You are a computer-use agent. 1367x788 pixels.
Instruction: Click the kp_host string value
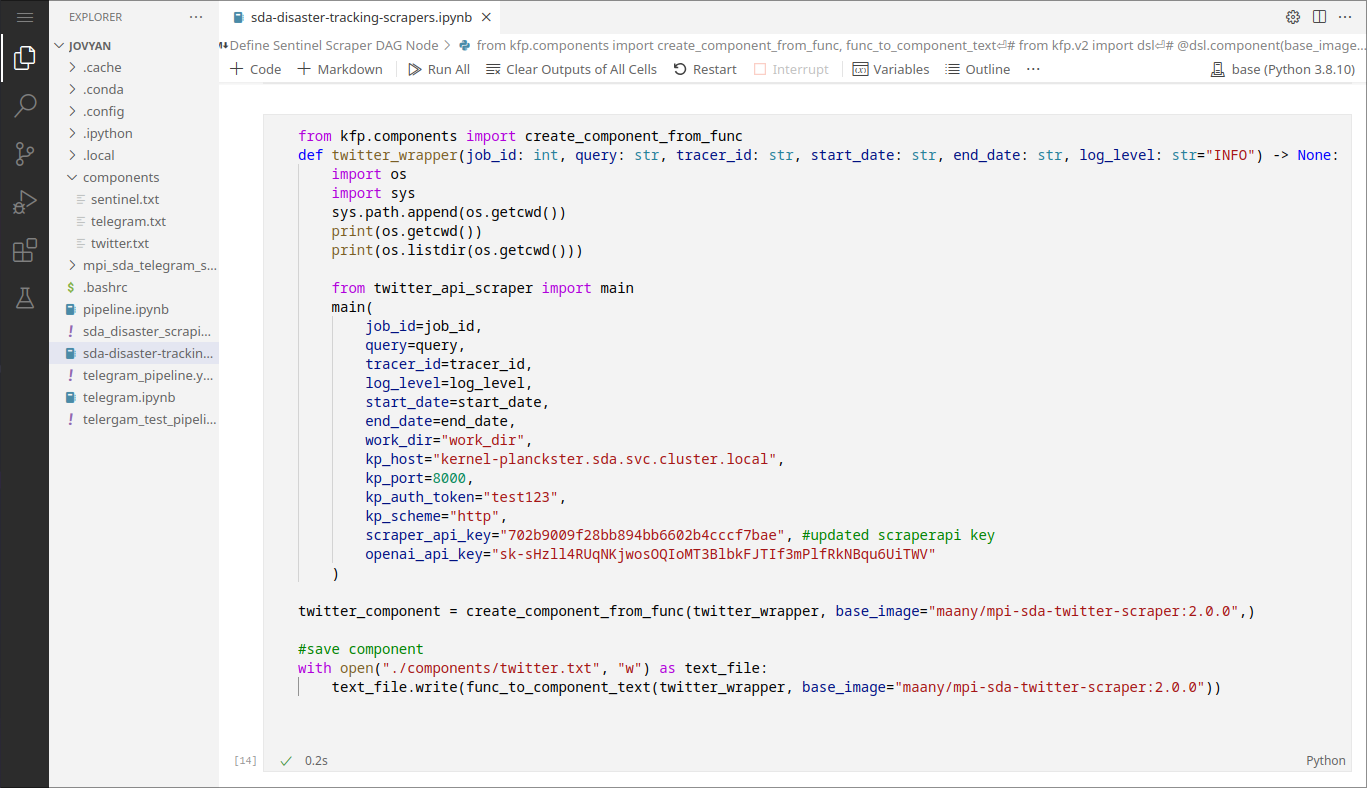coord(604,459)
